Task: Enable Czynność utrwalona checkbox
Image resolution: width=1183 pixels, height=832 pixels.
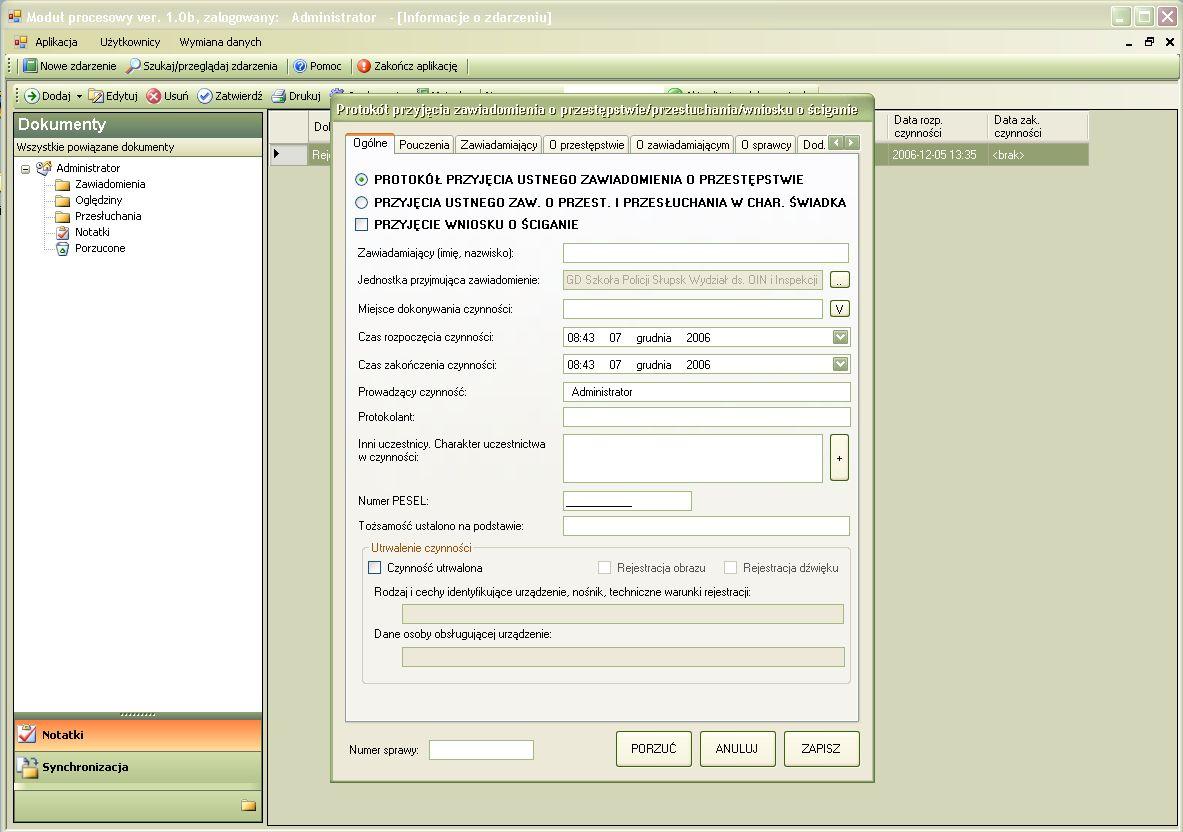Action: click(x=374, y=567)
